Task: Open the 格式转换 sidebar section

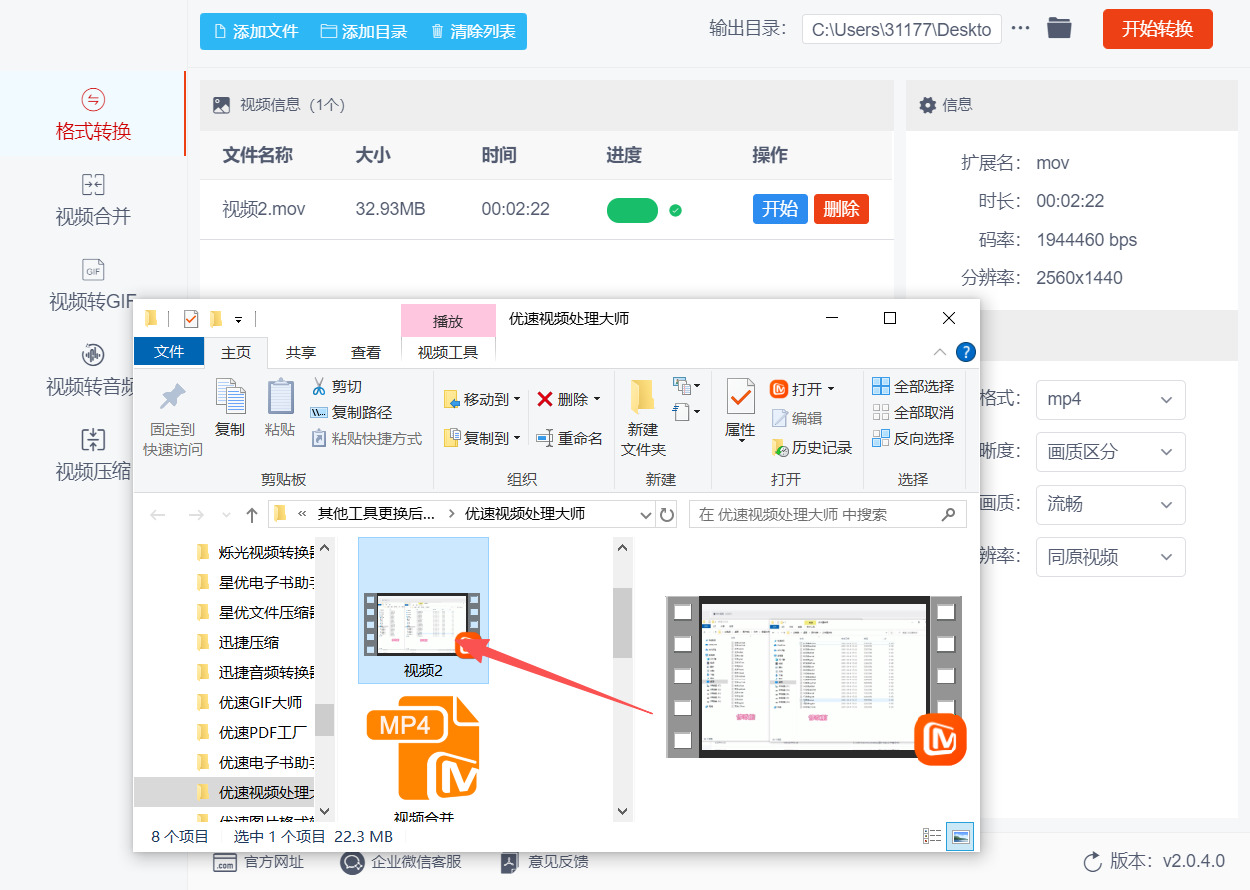Action: coord(93,114)
